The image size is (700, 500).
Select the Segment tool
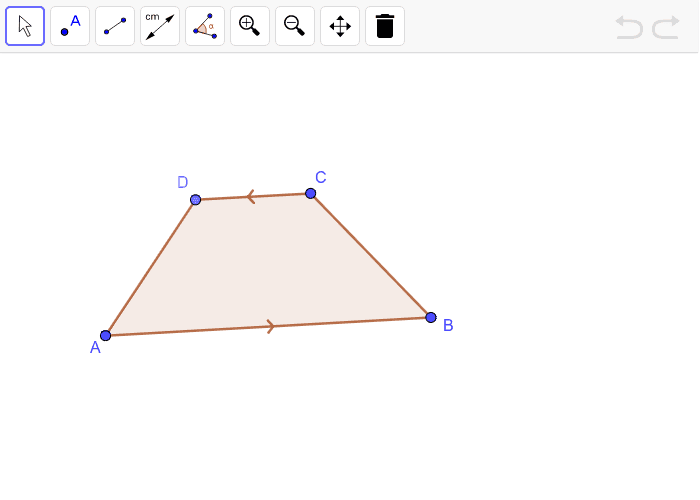point(115,26)
